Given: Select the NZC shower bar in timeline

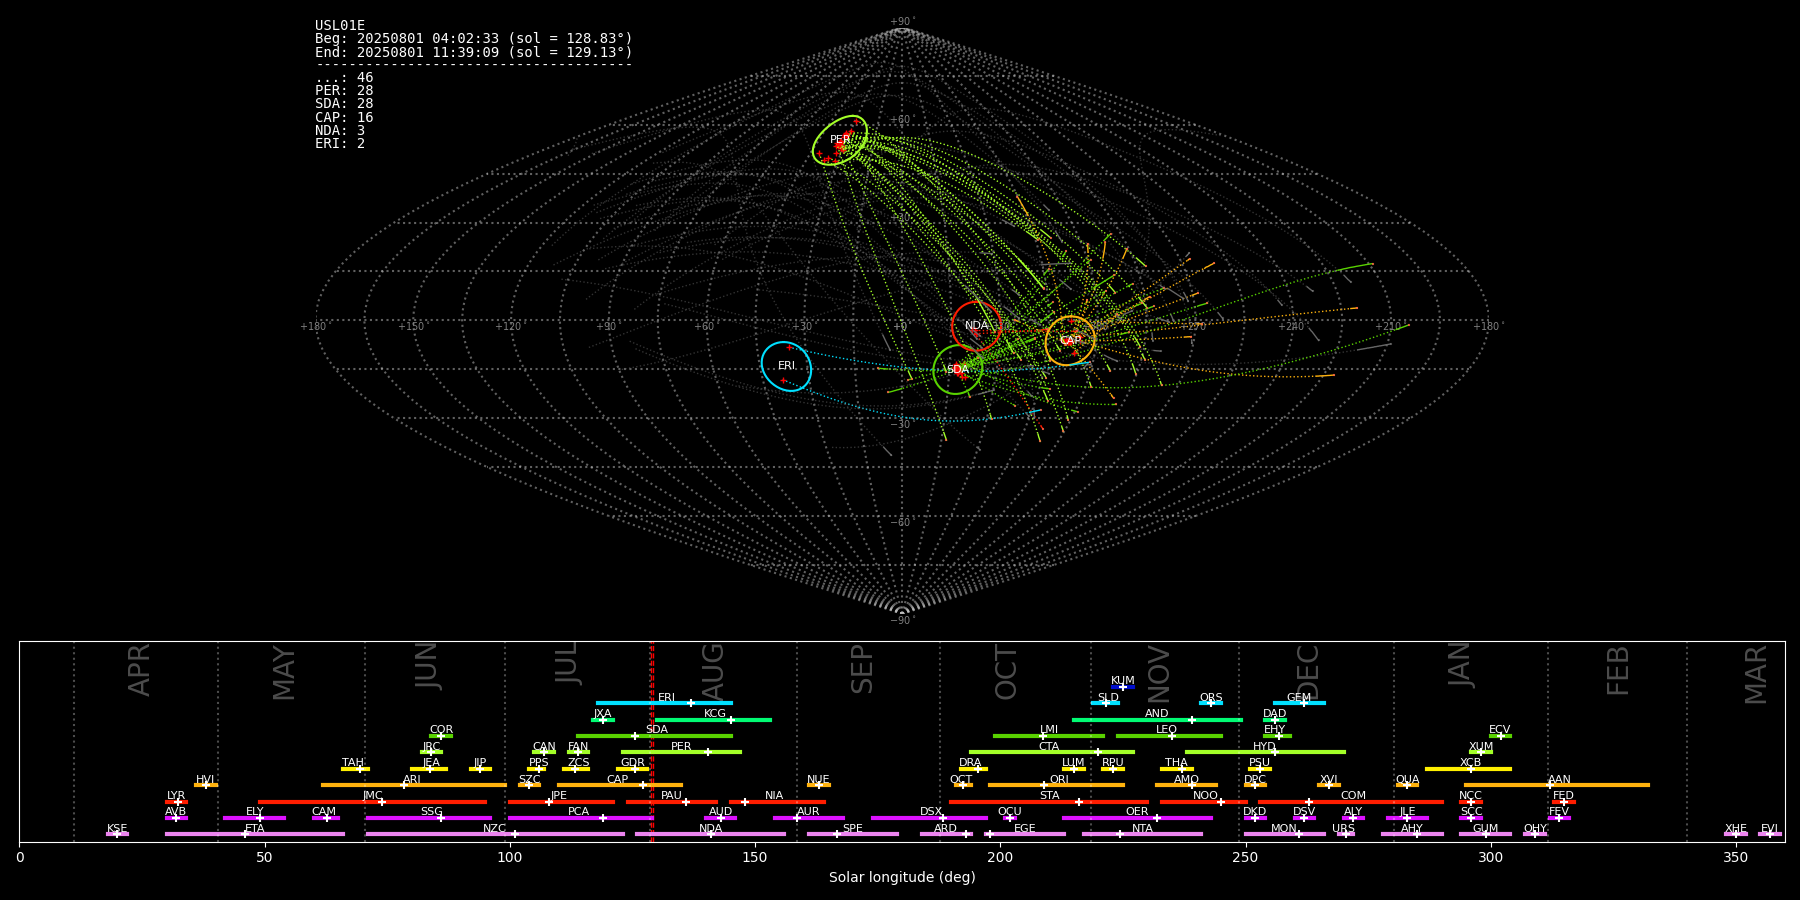Looking at the screenshot, I should [x=495, y=834].
